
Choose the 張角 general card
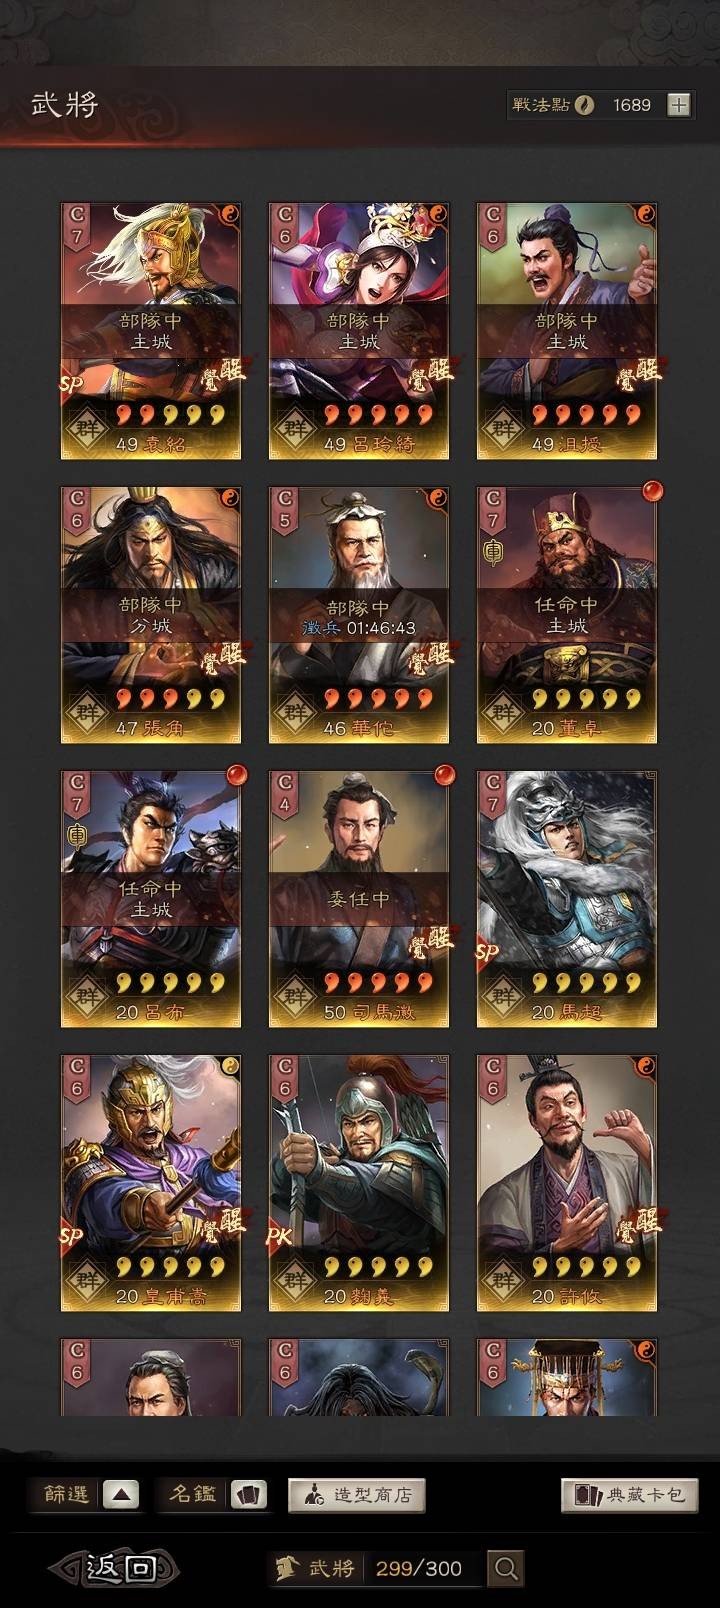pos(151,615)
